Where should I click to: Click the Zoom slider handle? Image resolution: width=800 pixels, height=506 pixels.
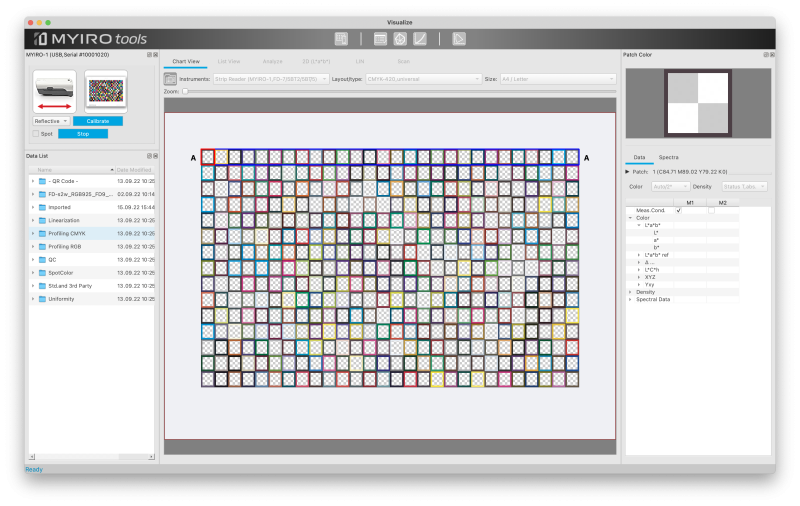click(185, 91)
